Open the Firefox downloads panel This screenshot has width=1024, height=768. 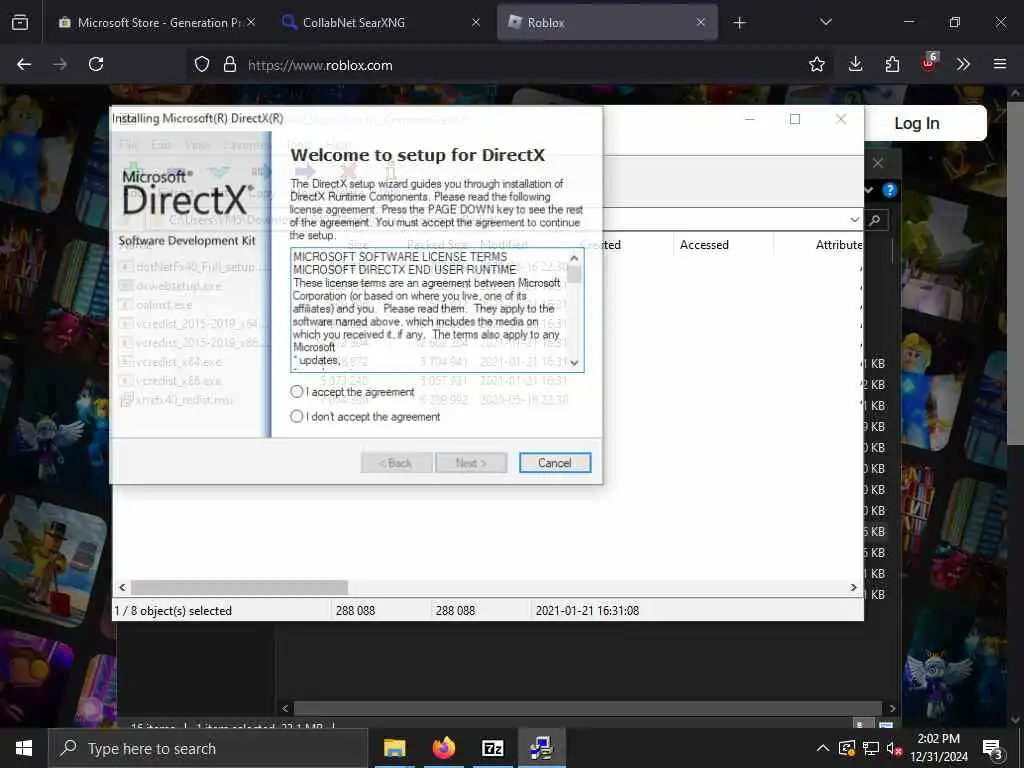(856, 64)
